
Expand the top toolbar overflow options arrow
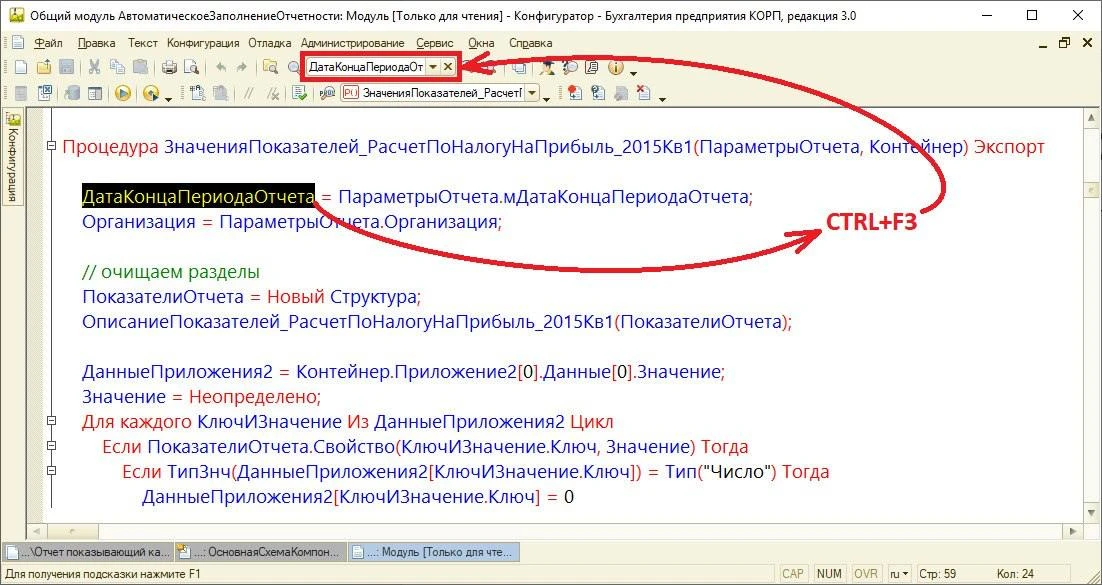click(634, 72)
